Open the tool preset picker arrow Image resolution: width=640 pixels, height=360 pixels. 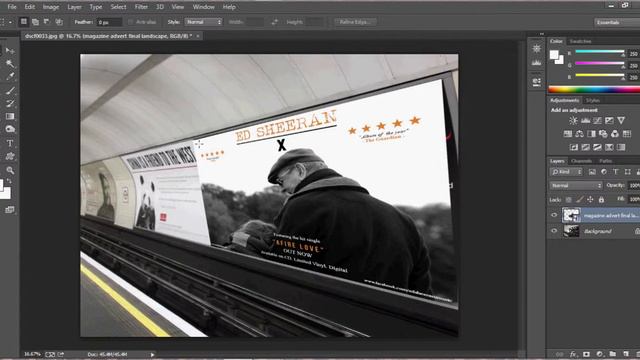click(10, 22)
